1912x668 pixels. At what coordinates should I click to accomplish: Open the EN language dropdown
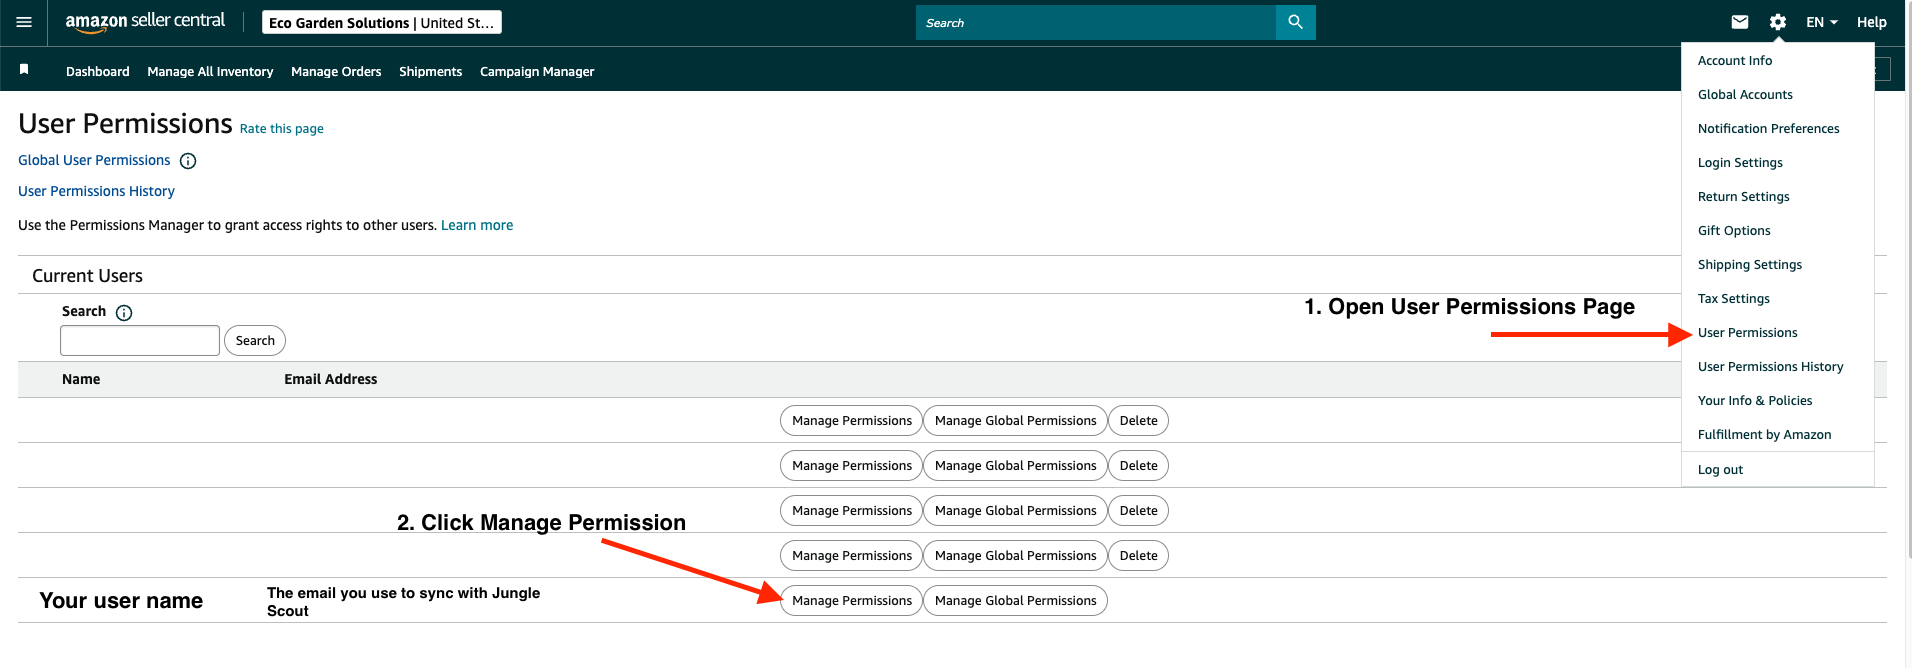pos(1822,22)
